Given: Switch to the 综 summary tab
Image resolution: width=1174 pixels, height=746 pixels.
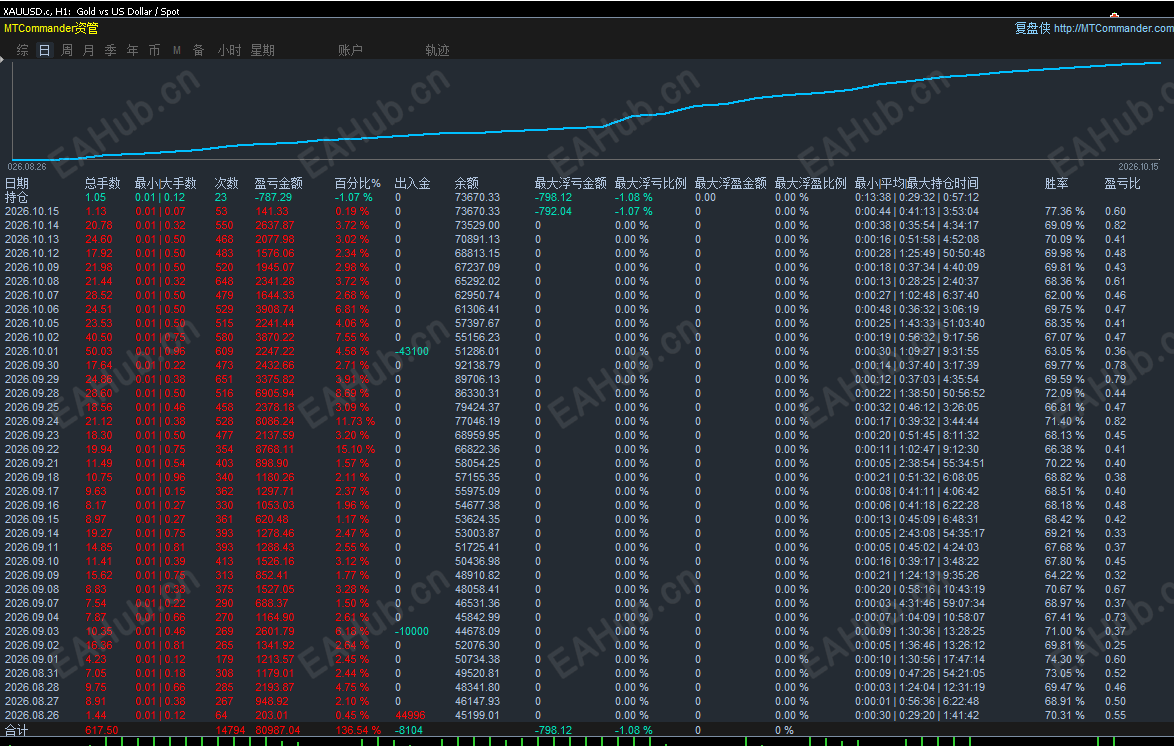Looking at the screenshot, I should click(23, 50).
